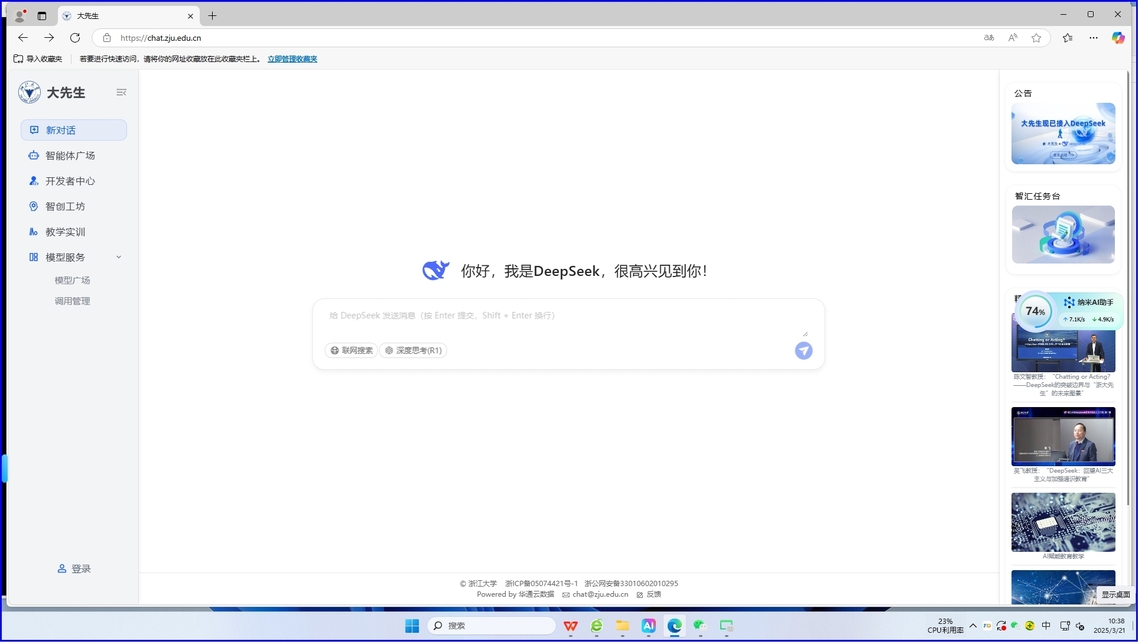This screenshot has width=1138, height=644.
Task: Toggle 联网搜索 web search option
Action: [351, 350]
